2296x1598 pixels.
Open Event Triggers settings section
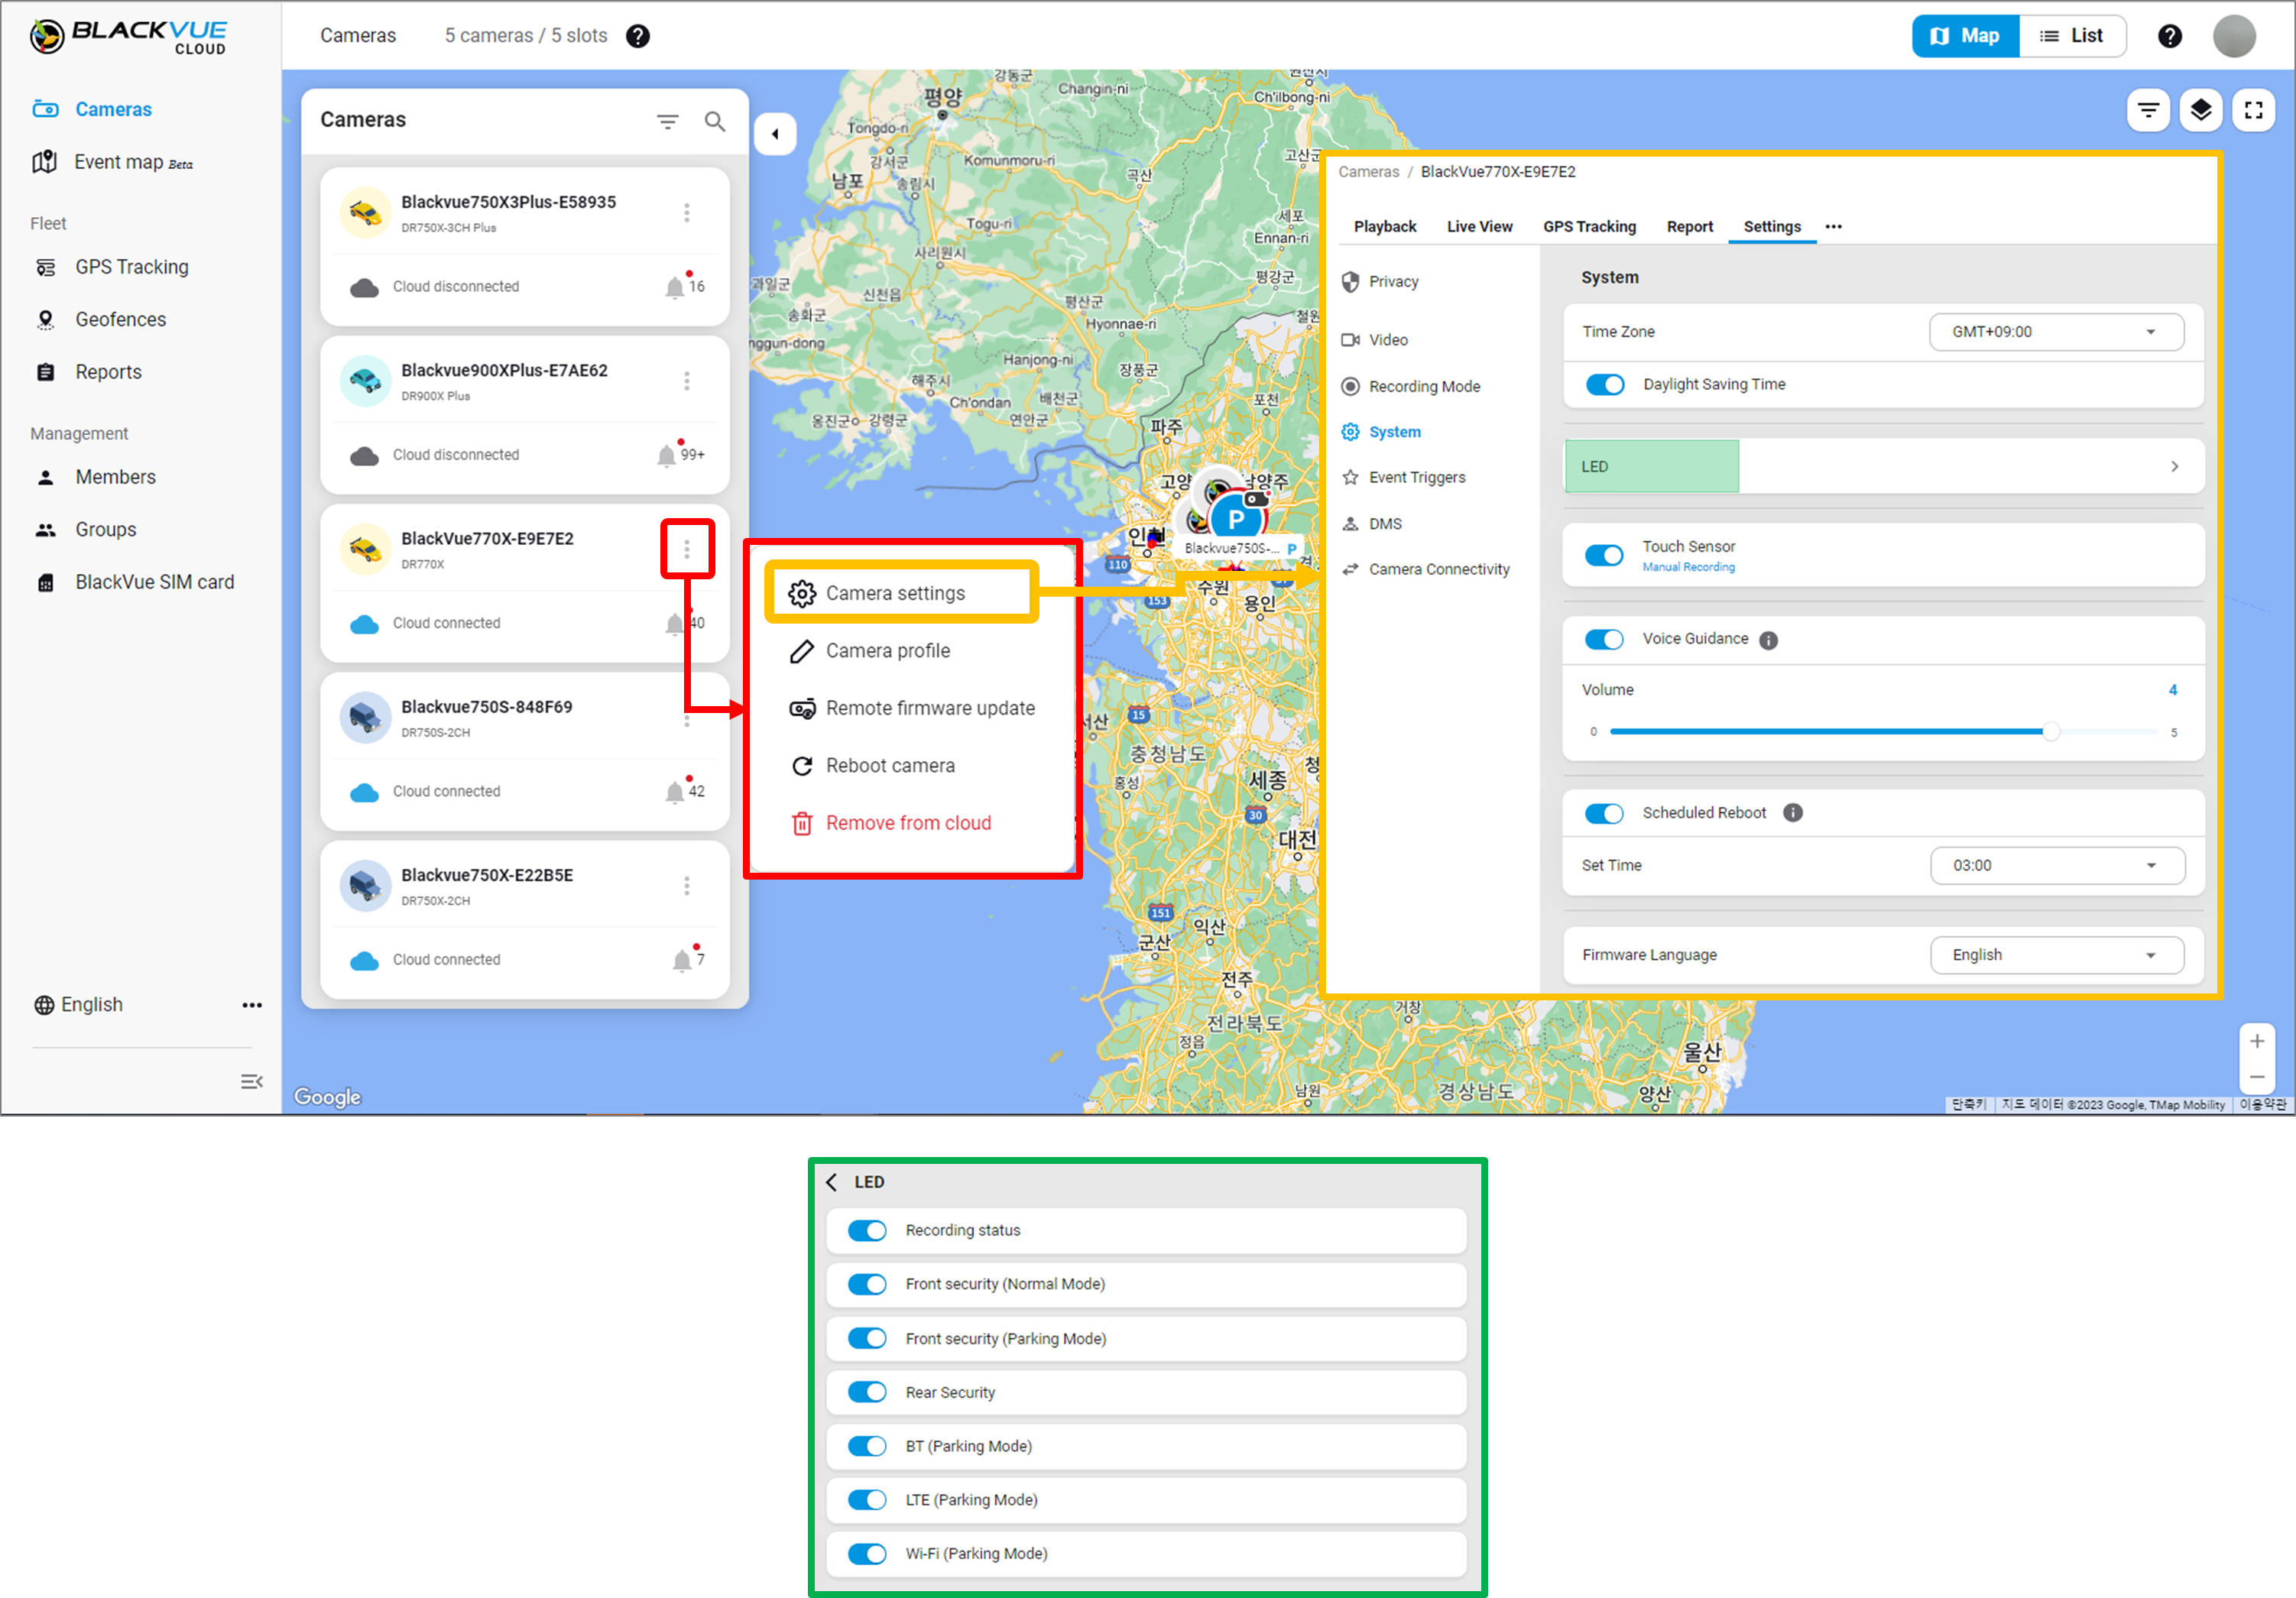[1403, 478]
